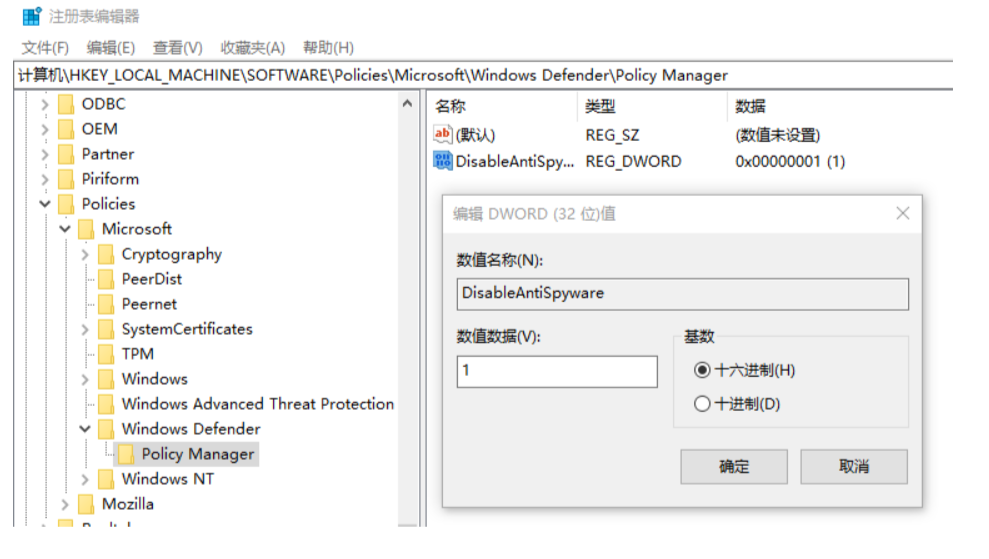The height and width of the screenshot is (559, 989).
Task: Click the DWORD icon of DisableAntiSpyware value
Action: (x=443, y=161)
